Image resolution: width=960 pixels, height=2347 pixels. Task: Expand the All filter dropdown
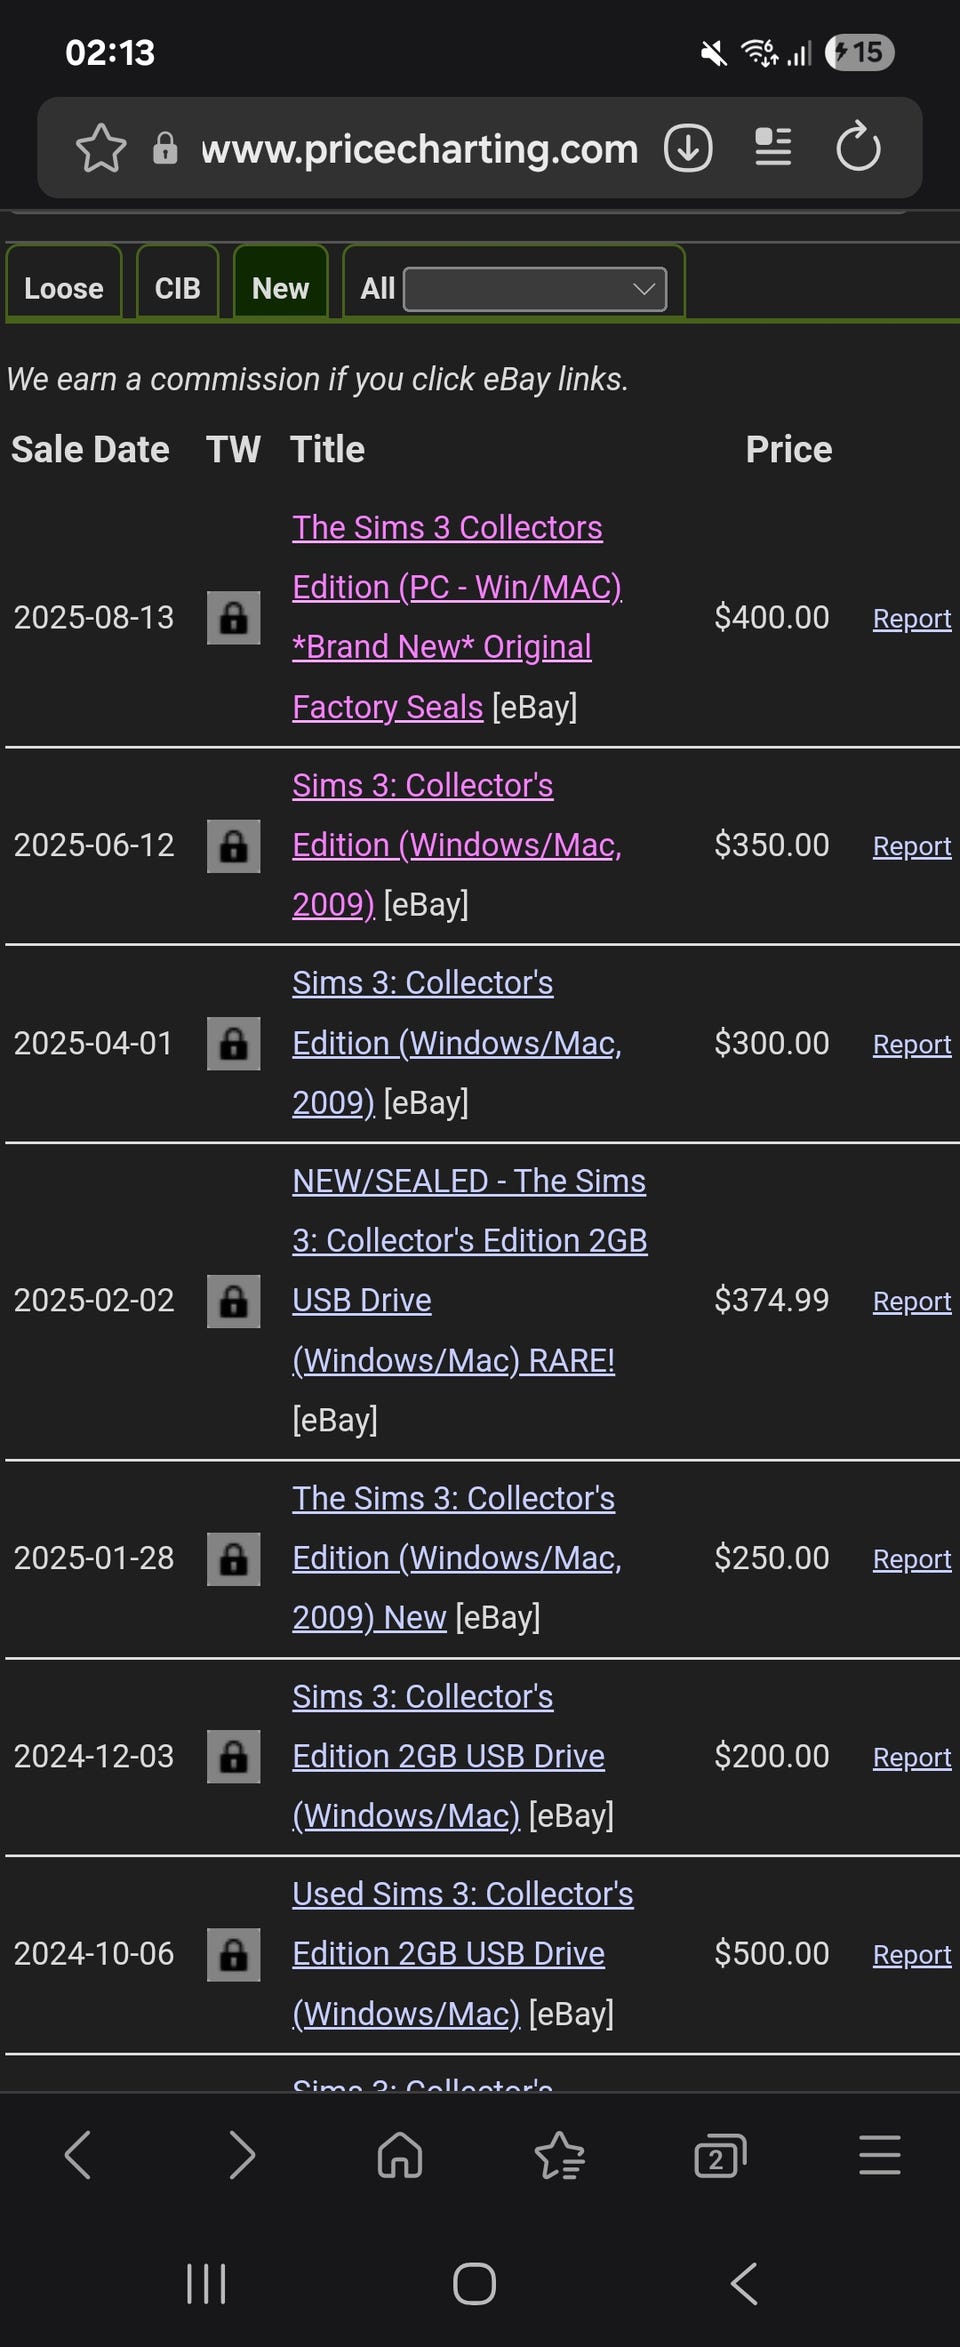pyautogui.click(x=535, y=289)
